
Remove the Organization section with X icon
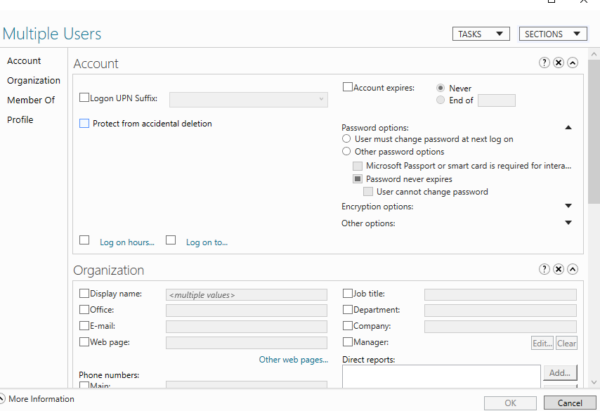click(558, 270)
